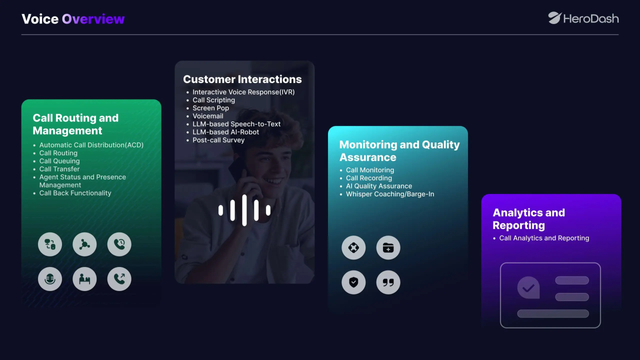The image size is (640, 360).
Task: Click the 'LLM-based Speech-to-Text' bullet
Action: (237, 124)
